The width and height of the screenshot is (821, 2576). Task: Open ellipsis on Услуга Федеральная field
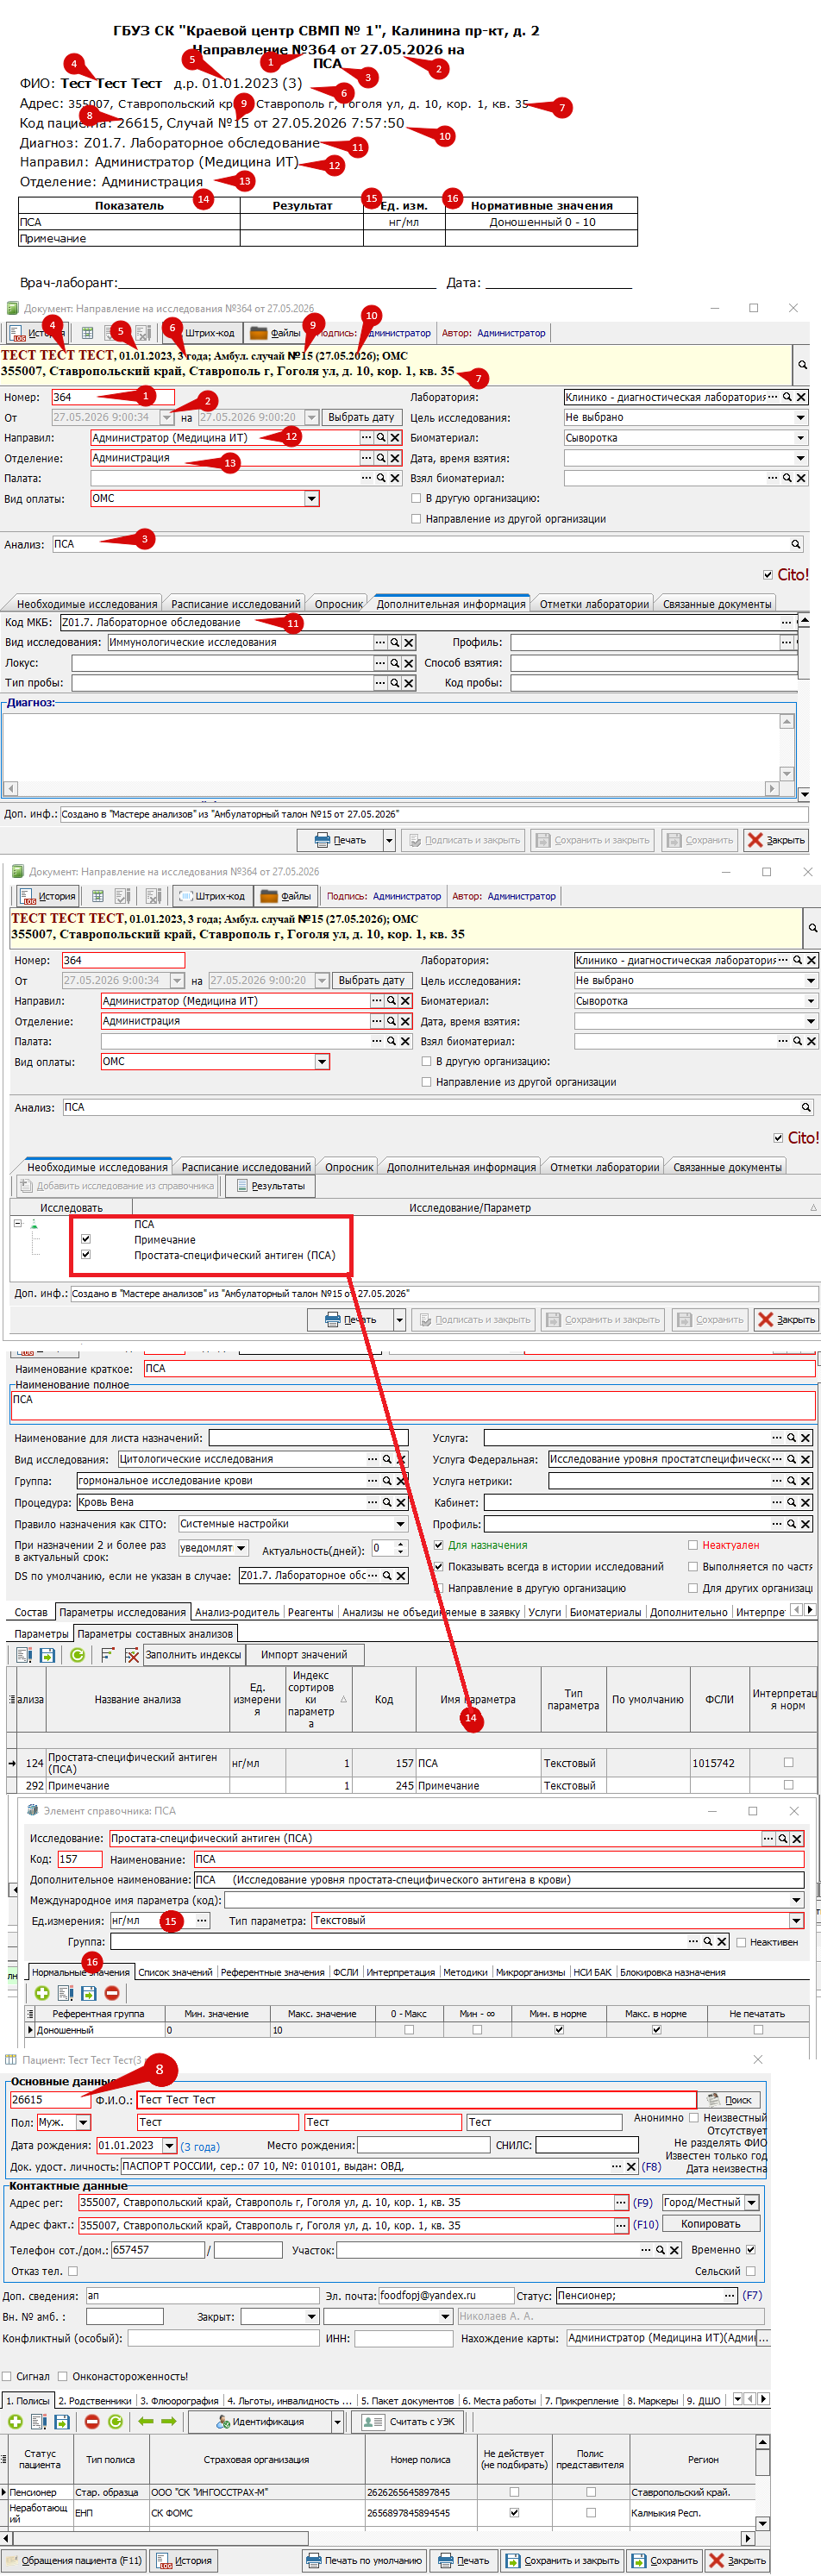pos(777,1459)
